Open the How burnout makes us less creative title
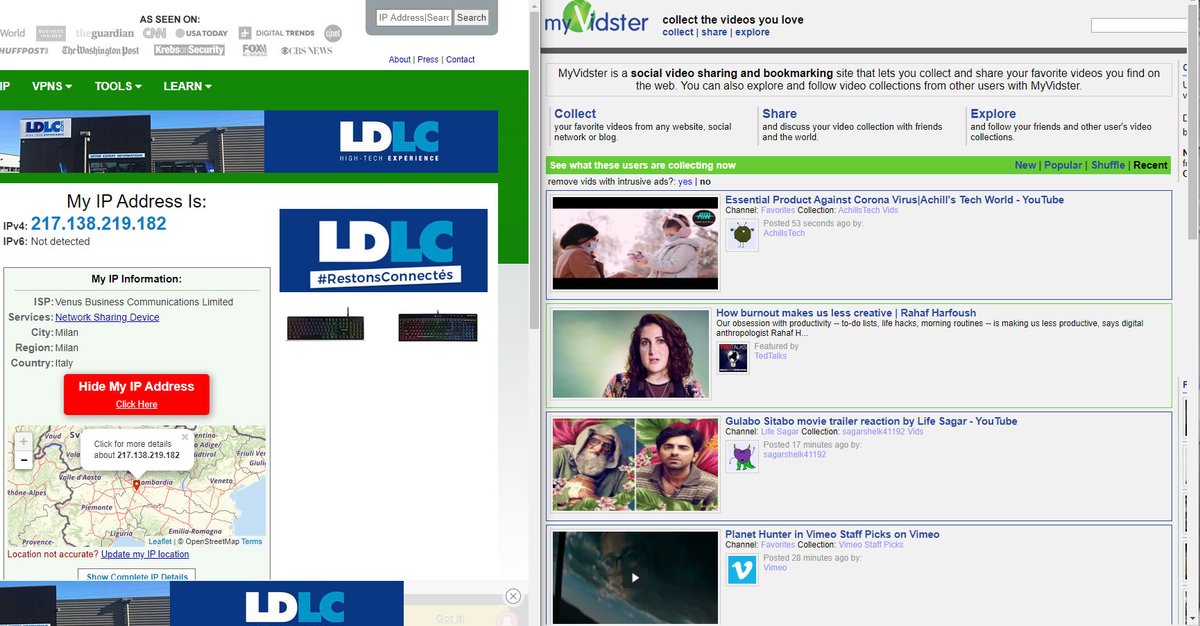This screenshot has width=1200, height=626. (846, 313)
